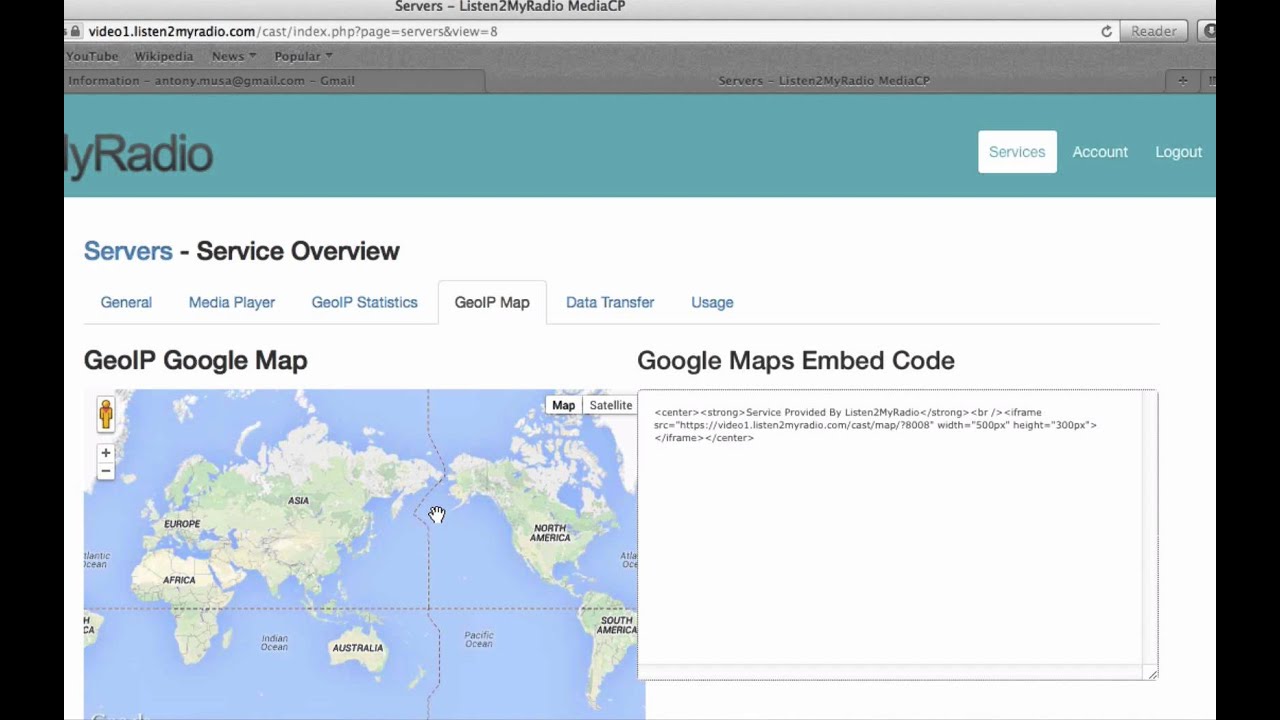
Task: Click the SOUTH AMERICA map label
Action: click(616, 625)
